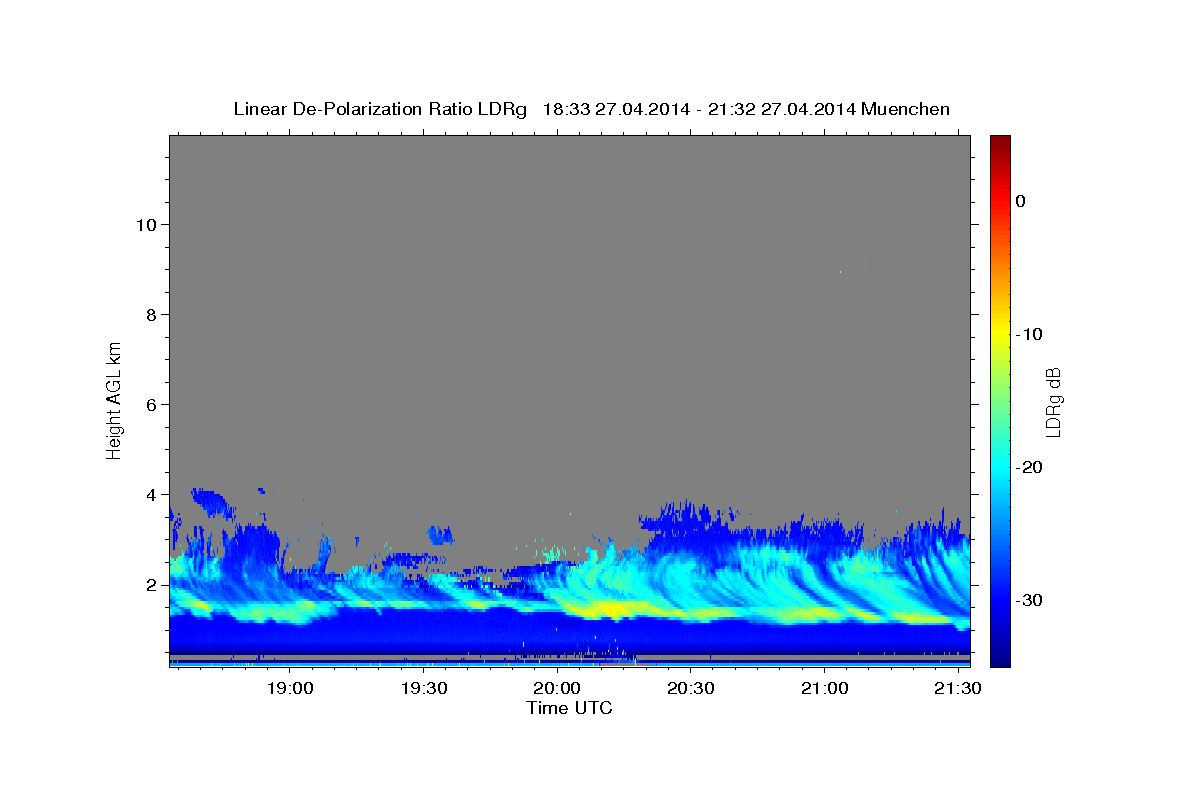
Task: Click the colorbar "-20" value label
Action: tap(1030, 467)
